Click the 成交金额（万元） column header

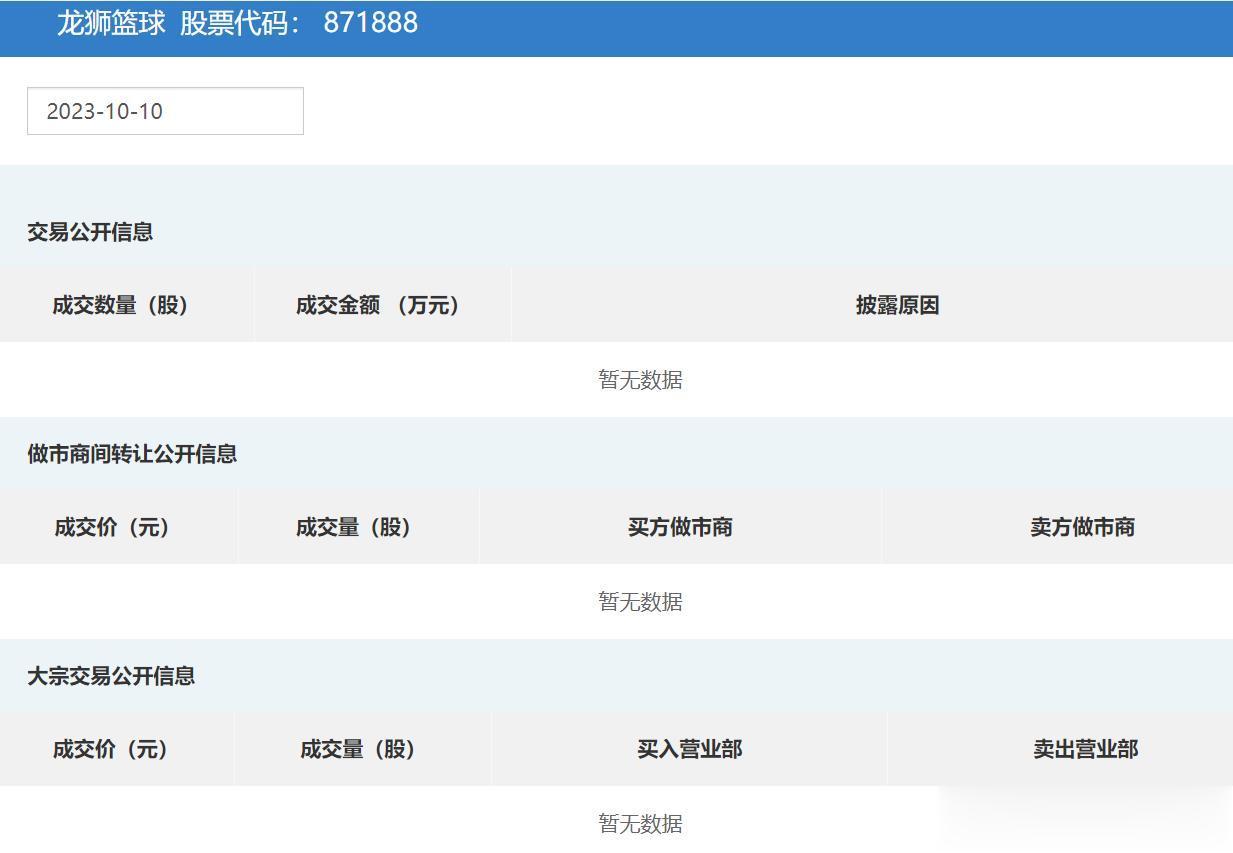[x=378, y=305]
